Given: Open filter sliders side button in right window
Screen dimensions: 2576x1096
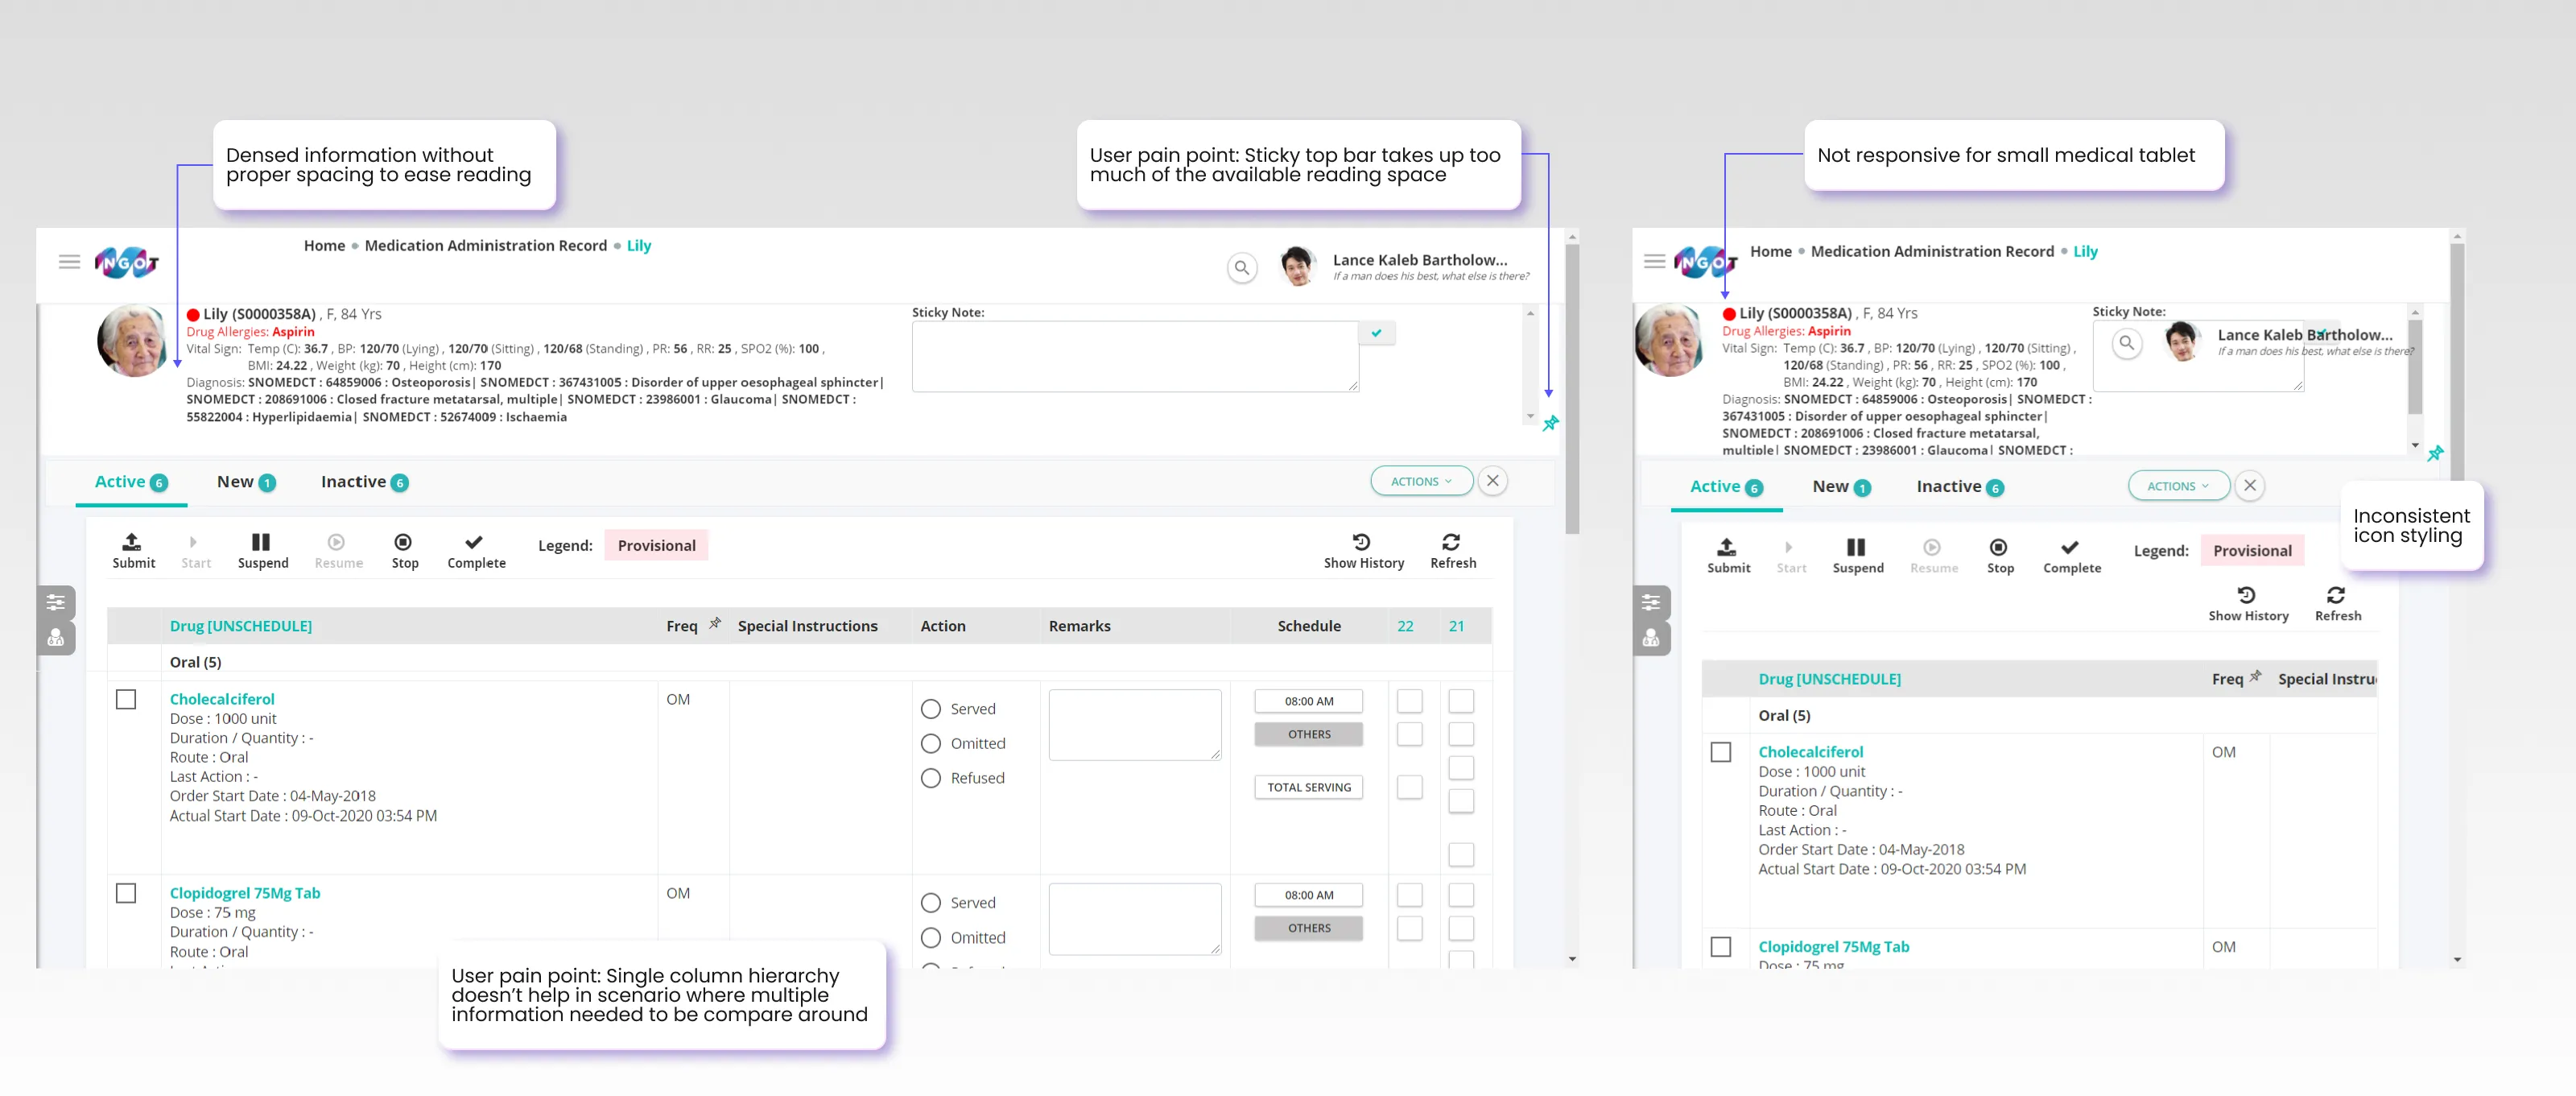Looking at the screenshot, I should 1651,602.
